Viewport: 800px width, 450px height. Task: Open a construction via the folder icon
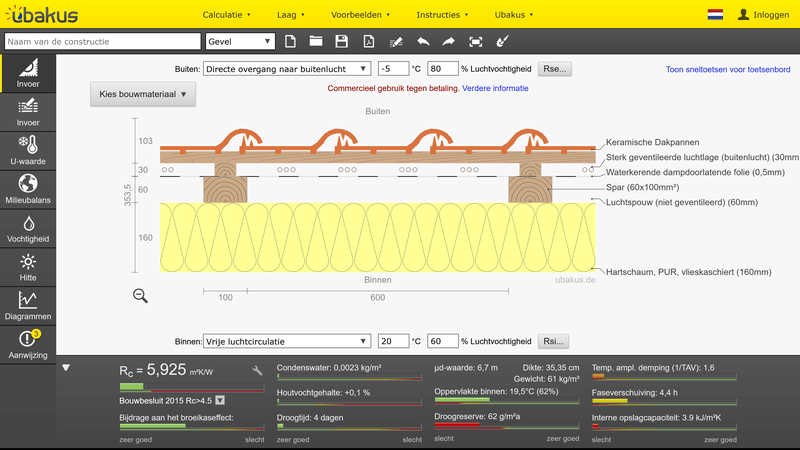pyautogui.click(x=316, y=41)
